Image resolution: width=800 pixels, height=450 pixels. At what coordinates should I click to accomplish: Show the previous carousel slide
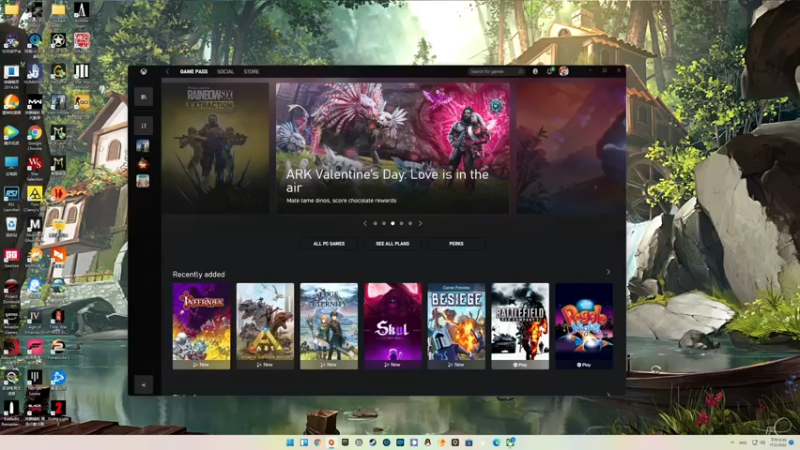pyautogui.click(x=365, y=223)
